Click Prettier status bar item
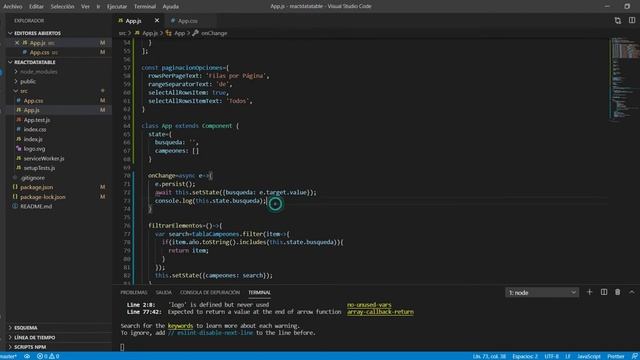Screen dimensions: 640x360 [x=616, y=356]
